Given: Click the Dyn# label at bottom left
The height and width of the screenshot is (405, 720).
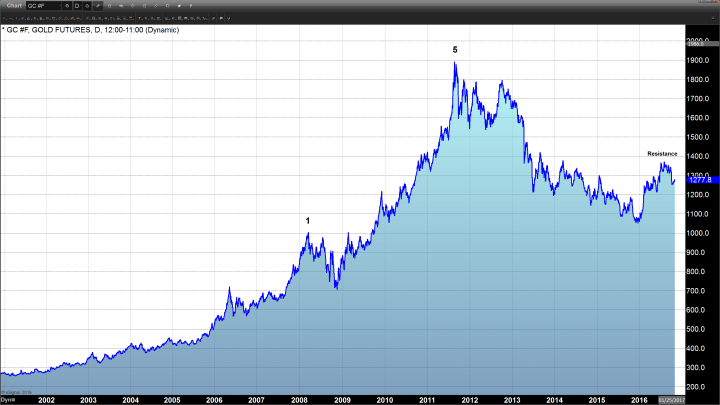Looking at the screenshot, I should 6,398.
